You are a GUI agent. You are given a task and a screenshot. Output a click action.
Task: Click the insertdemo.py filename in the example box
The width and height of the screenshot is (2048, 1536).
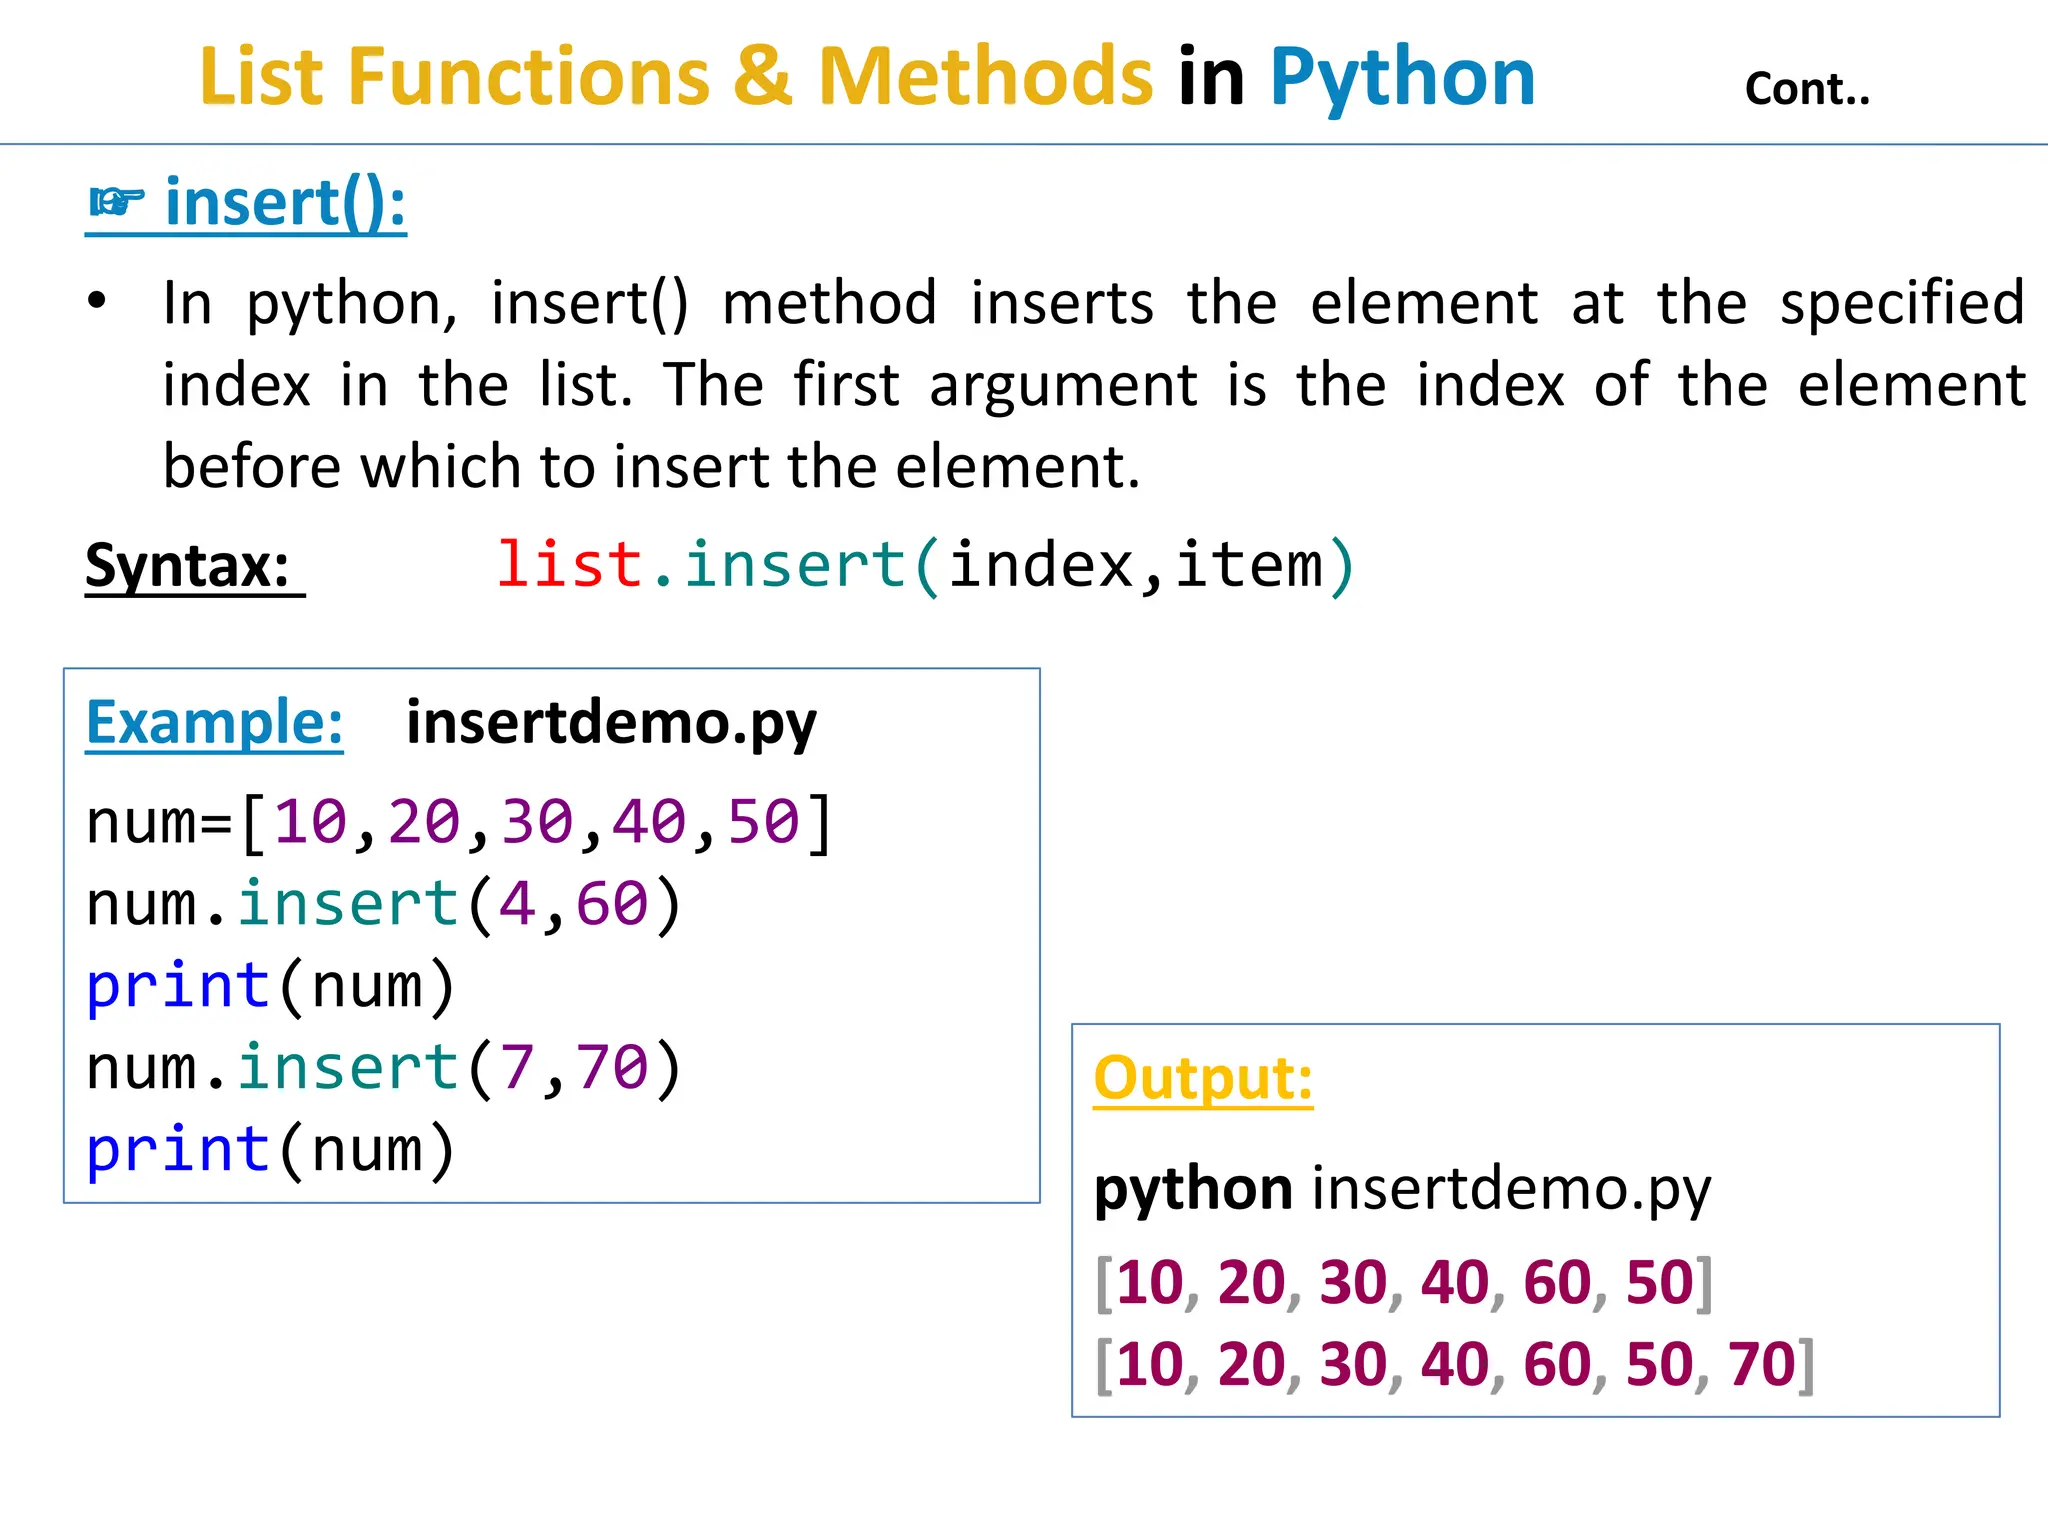click(611, 722)
